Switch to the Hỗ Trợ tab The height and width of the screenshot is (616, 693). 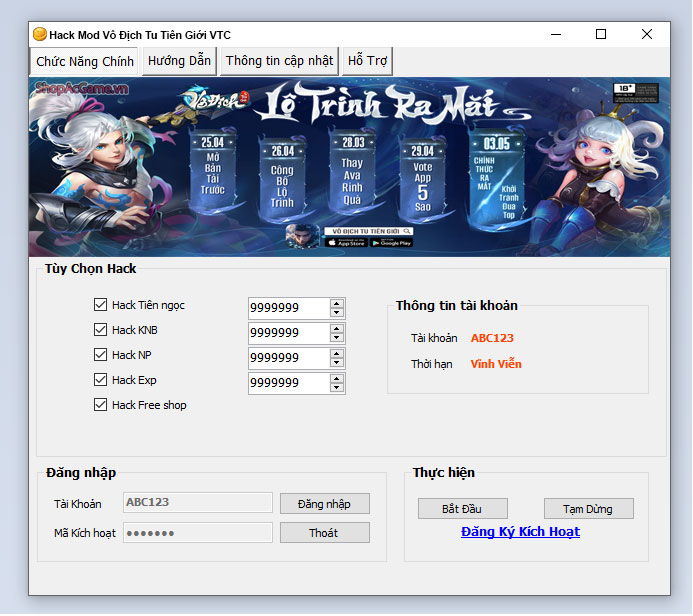pos(367,61)
